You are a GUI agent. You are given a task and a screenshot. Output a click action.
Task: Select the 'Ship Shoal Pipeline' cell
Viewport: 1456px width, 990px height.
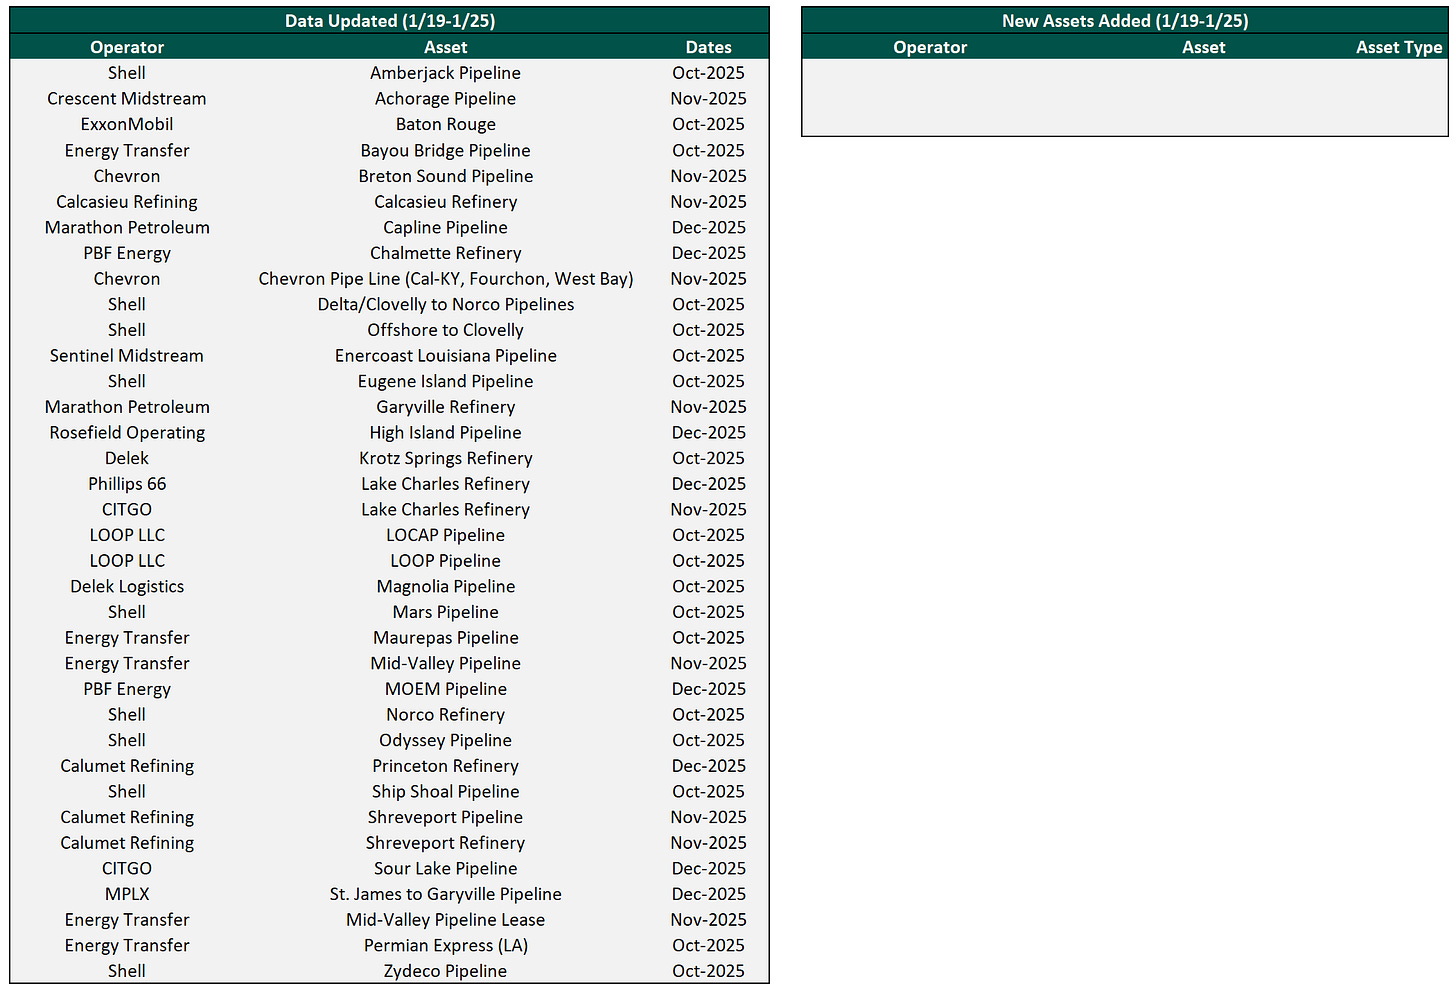click(x=445, y=792)
